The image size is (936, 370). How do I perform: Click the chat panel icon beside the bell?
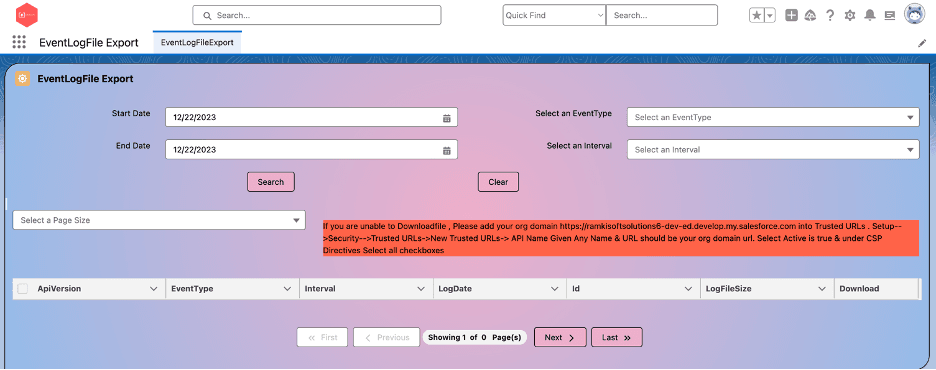pos(889,16)
